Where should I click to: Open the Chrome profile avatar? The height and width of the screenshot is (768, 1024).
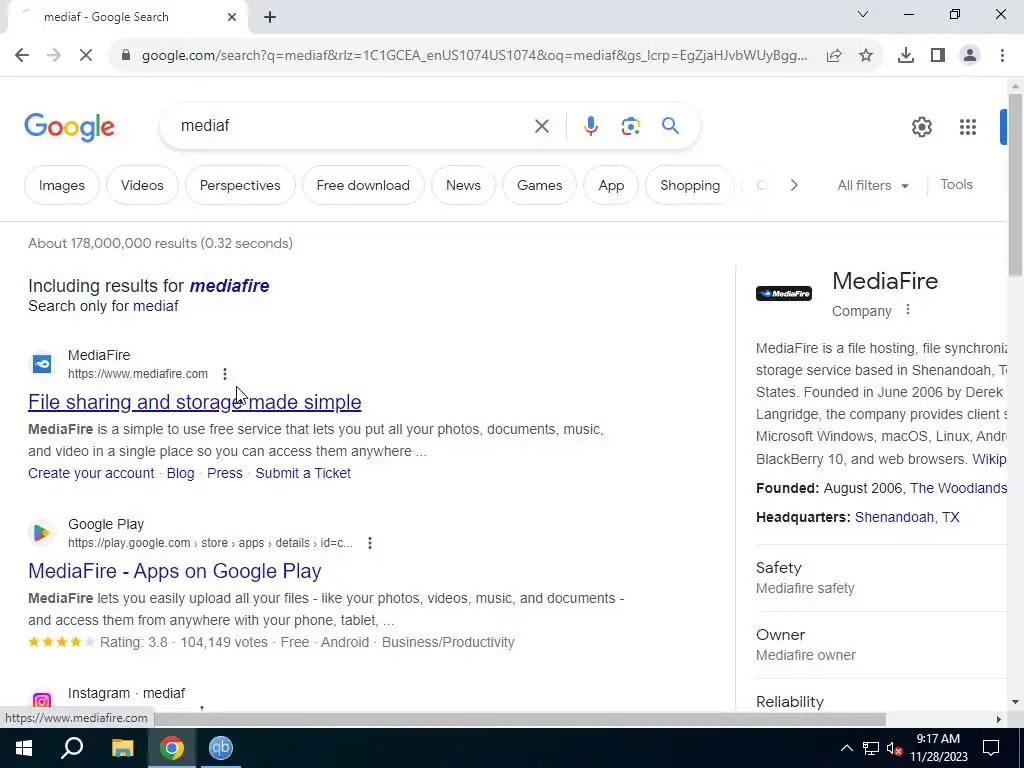pos(970,56)
